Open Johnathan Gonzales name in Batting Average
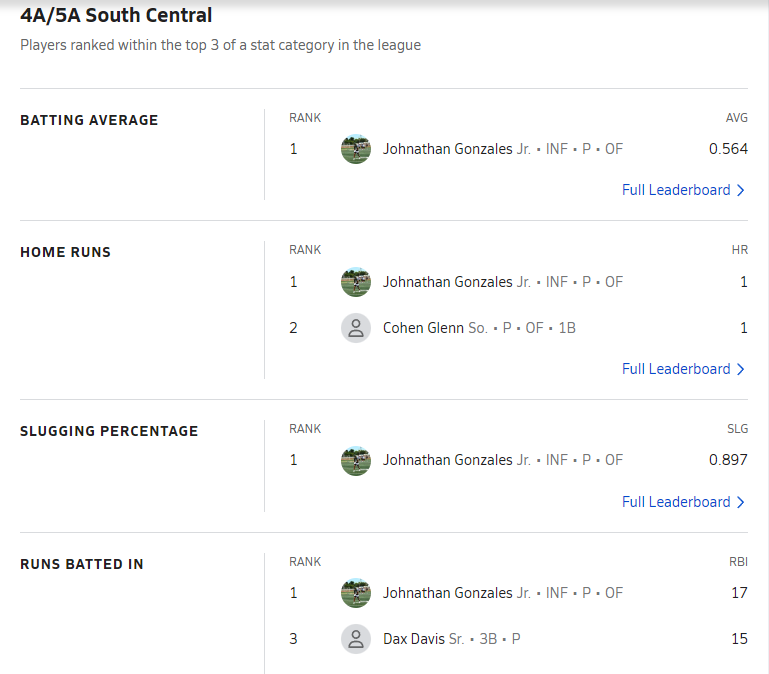The height and width of the screenshot is (674, 769). [447, 149]
